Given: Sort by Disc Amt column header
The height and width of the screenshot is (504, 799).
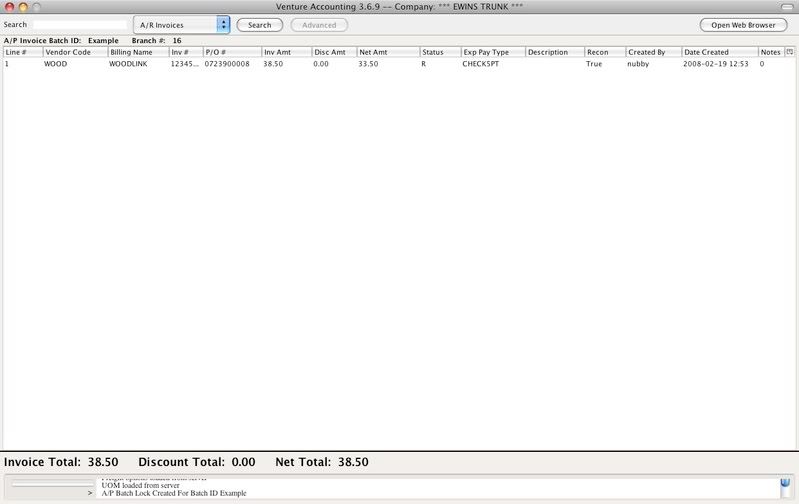Looking at the screenshot, I should tap(334, 52).
